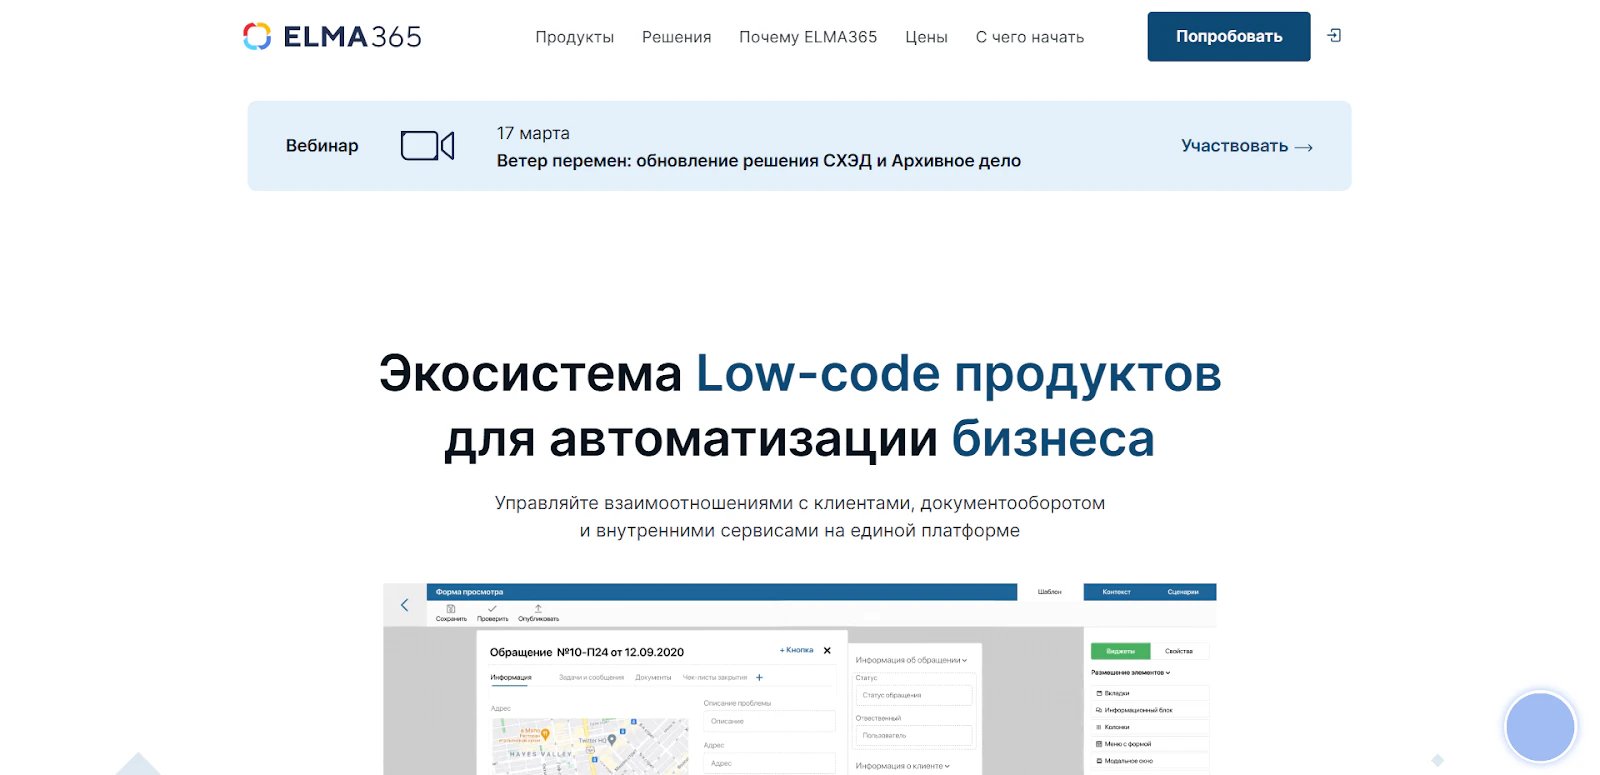Switch to the Шаблон tab

[x=1050, y=592]
